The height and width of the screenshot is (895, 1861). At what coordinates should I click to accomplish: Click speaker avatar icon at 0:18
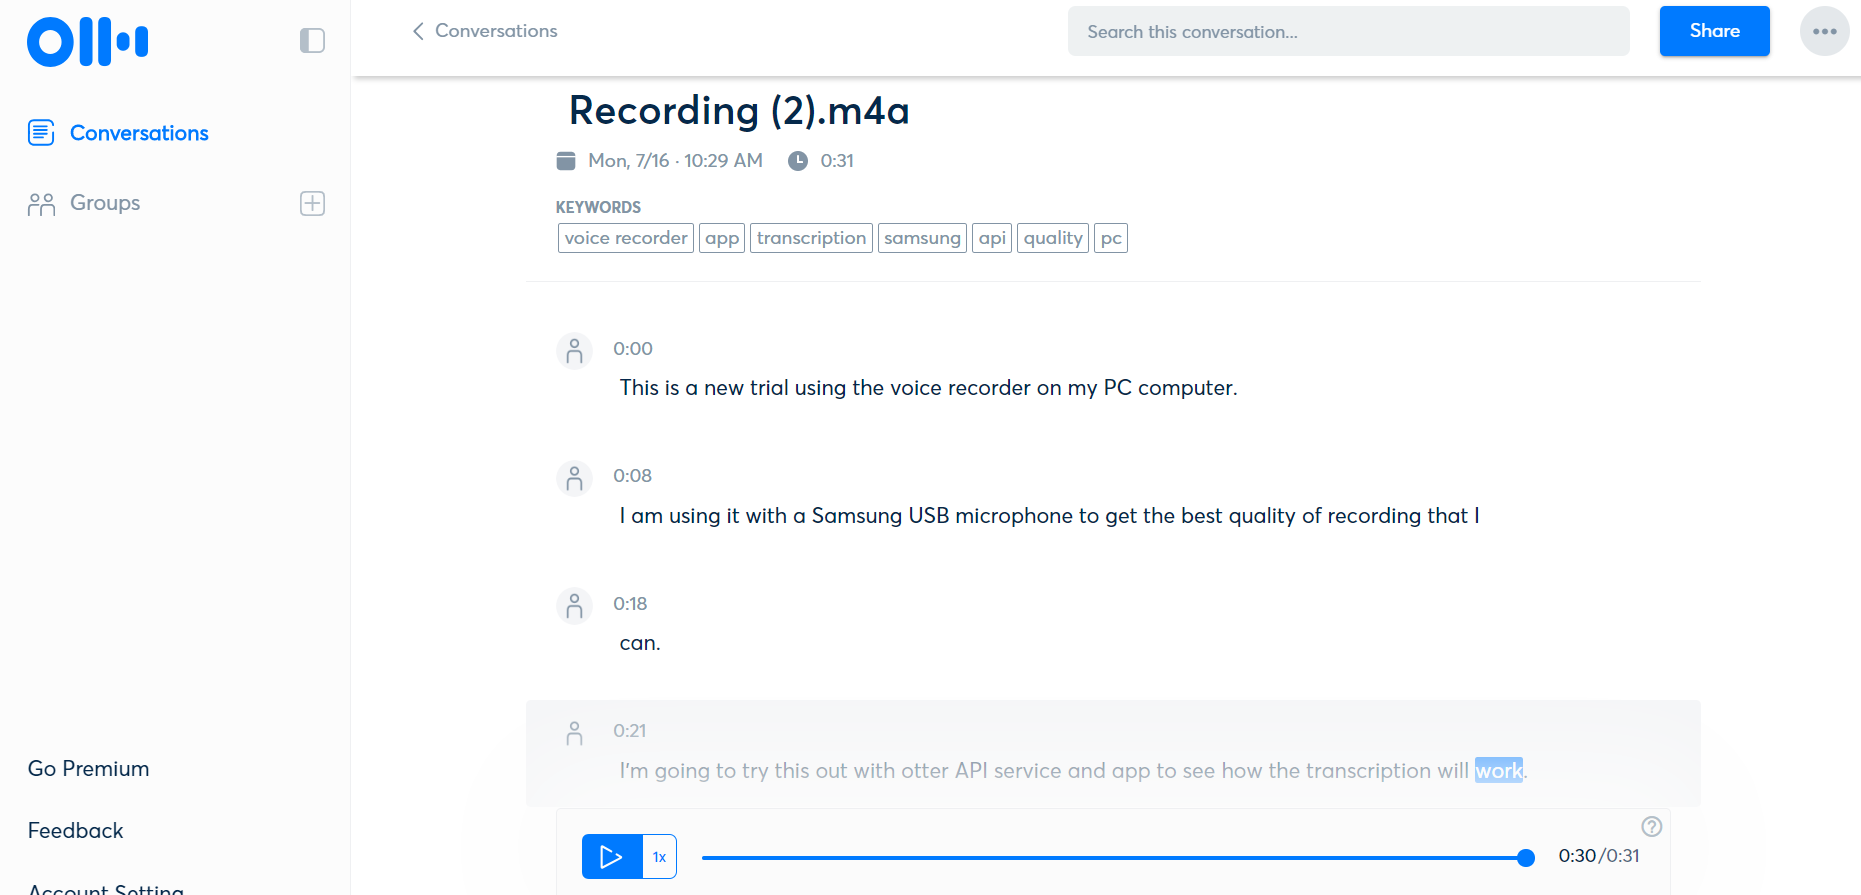(x=574, y=606)
